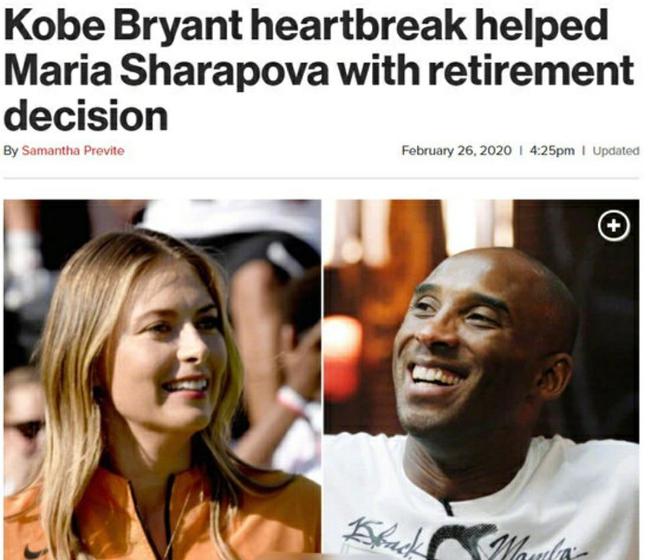Select the February 26, 2020 date text
The height and width of the screenshot is (560, 650).
click(456, 150)
